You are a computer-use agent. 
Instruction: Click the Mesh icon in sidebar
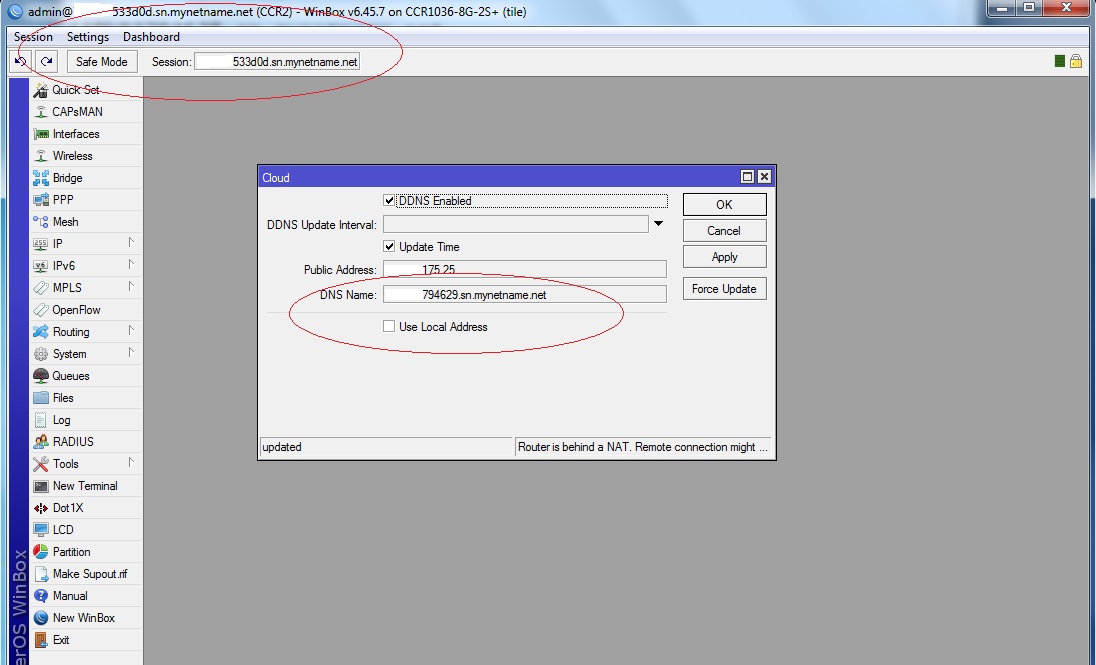[41, 222]
